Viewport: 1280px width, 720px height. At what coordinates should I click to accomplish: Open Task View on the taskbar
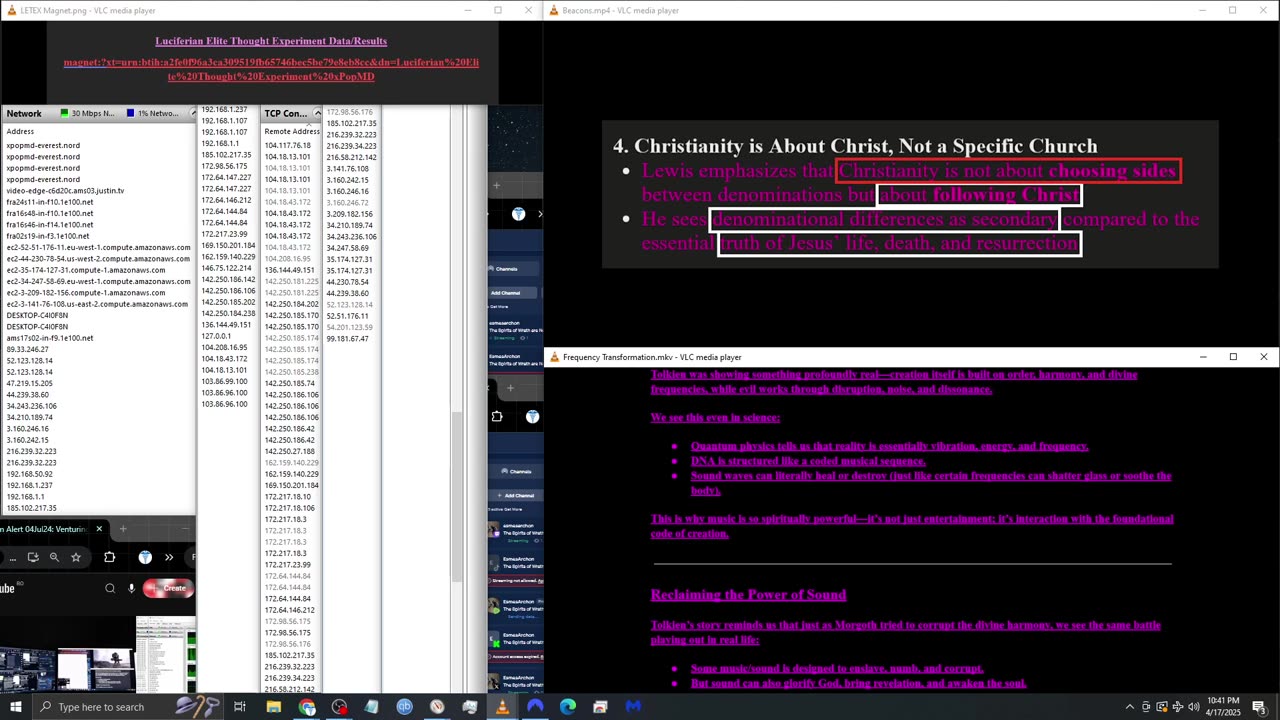[240, 707]
